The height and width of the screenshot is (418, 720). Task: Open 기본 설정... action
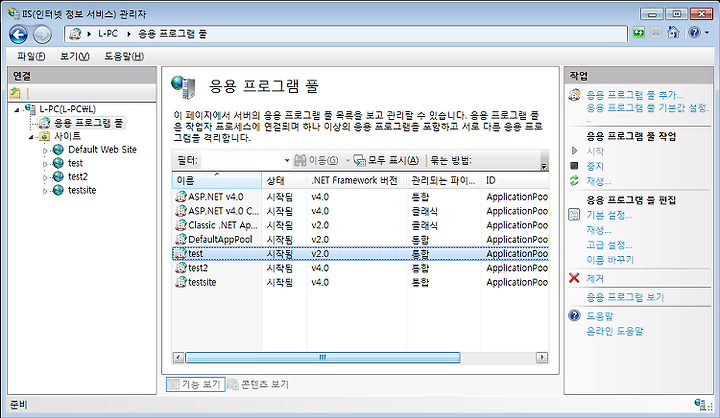(x=609, y=215)
